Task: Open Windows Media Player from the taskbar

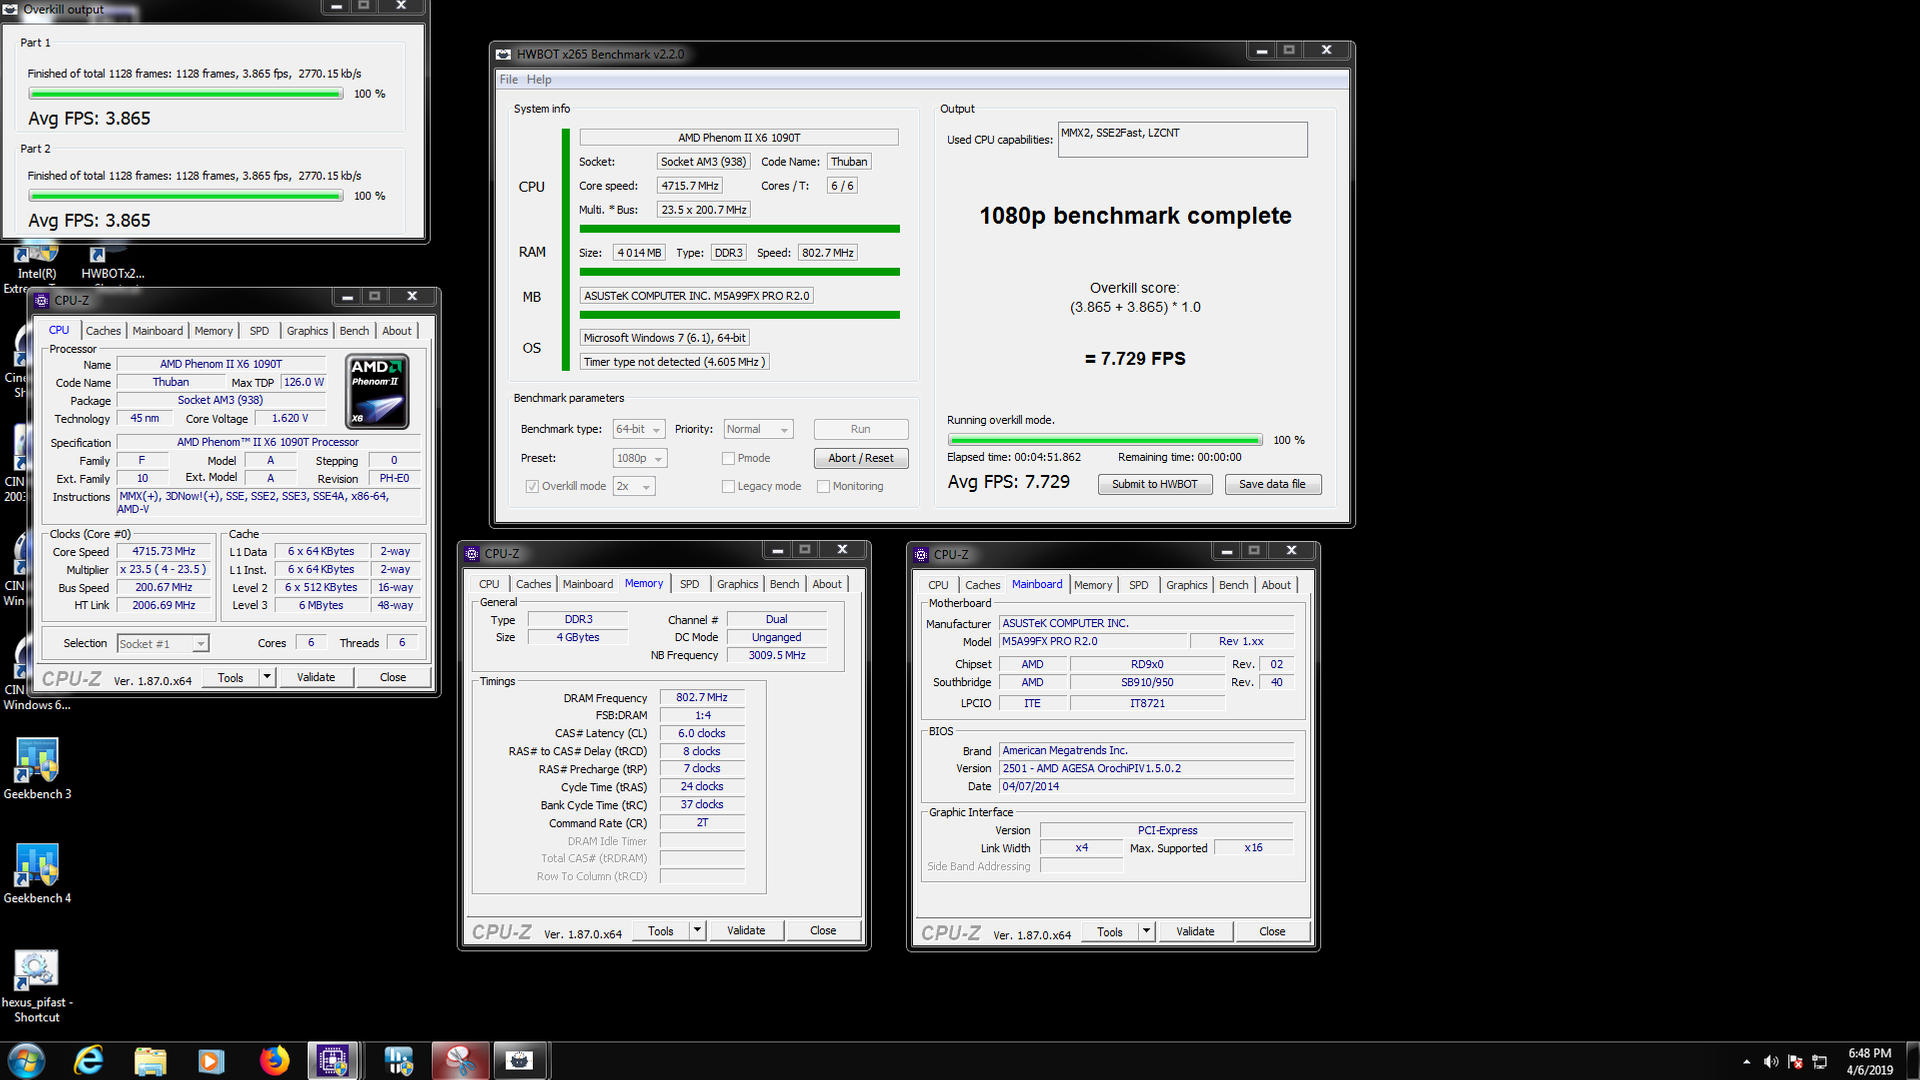Action: (x=211, y=1060)
